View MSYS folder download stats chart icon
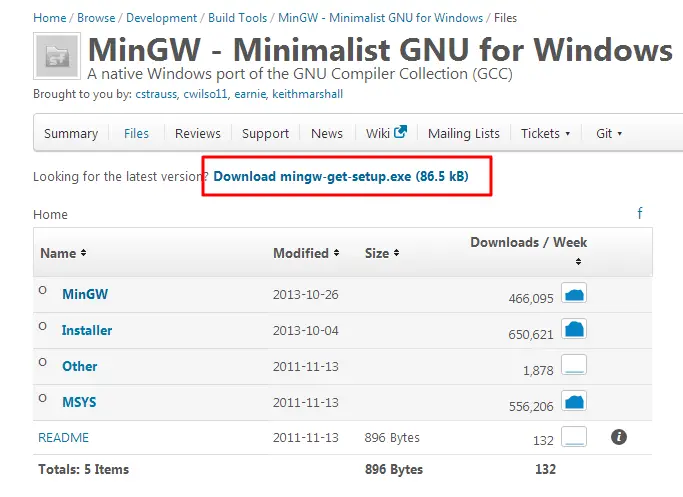The image size is (683, 497). (574, 401)
